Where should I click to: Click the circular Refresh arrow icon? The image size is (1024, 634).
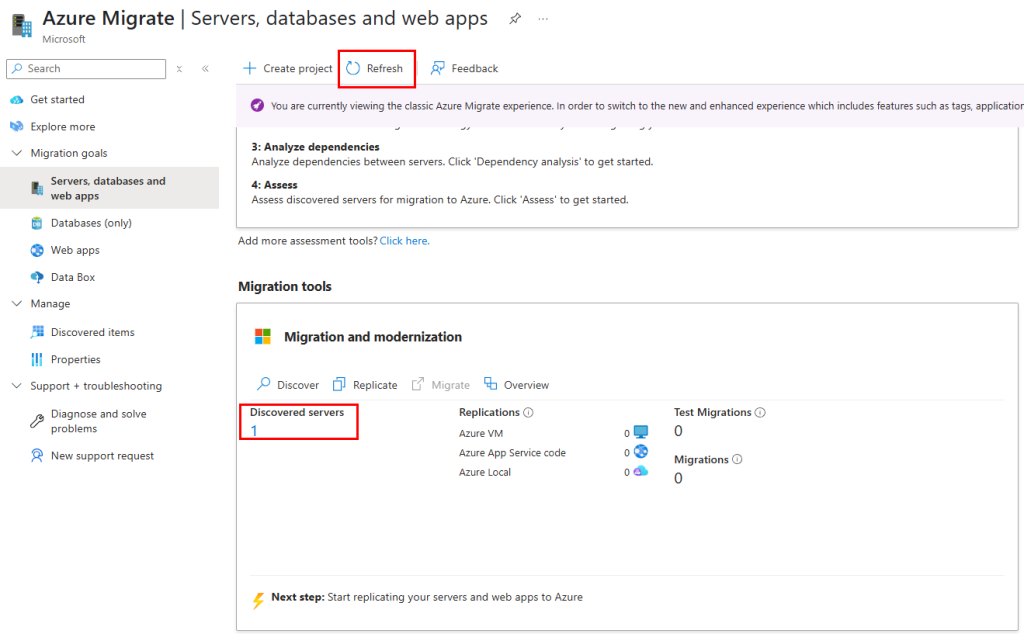353,69
